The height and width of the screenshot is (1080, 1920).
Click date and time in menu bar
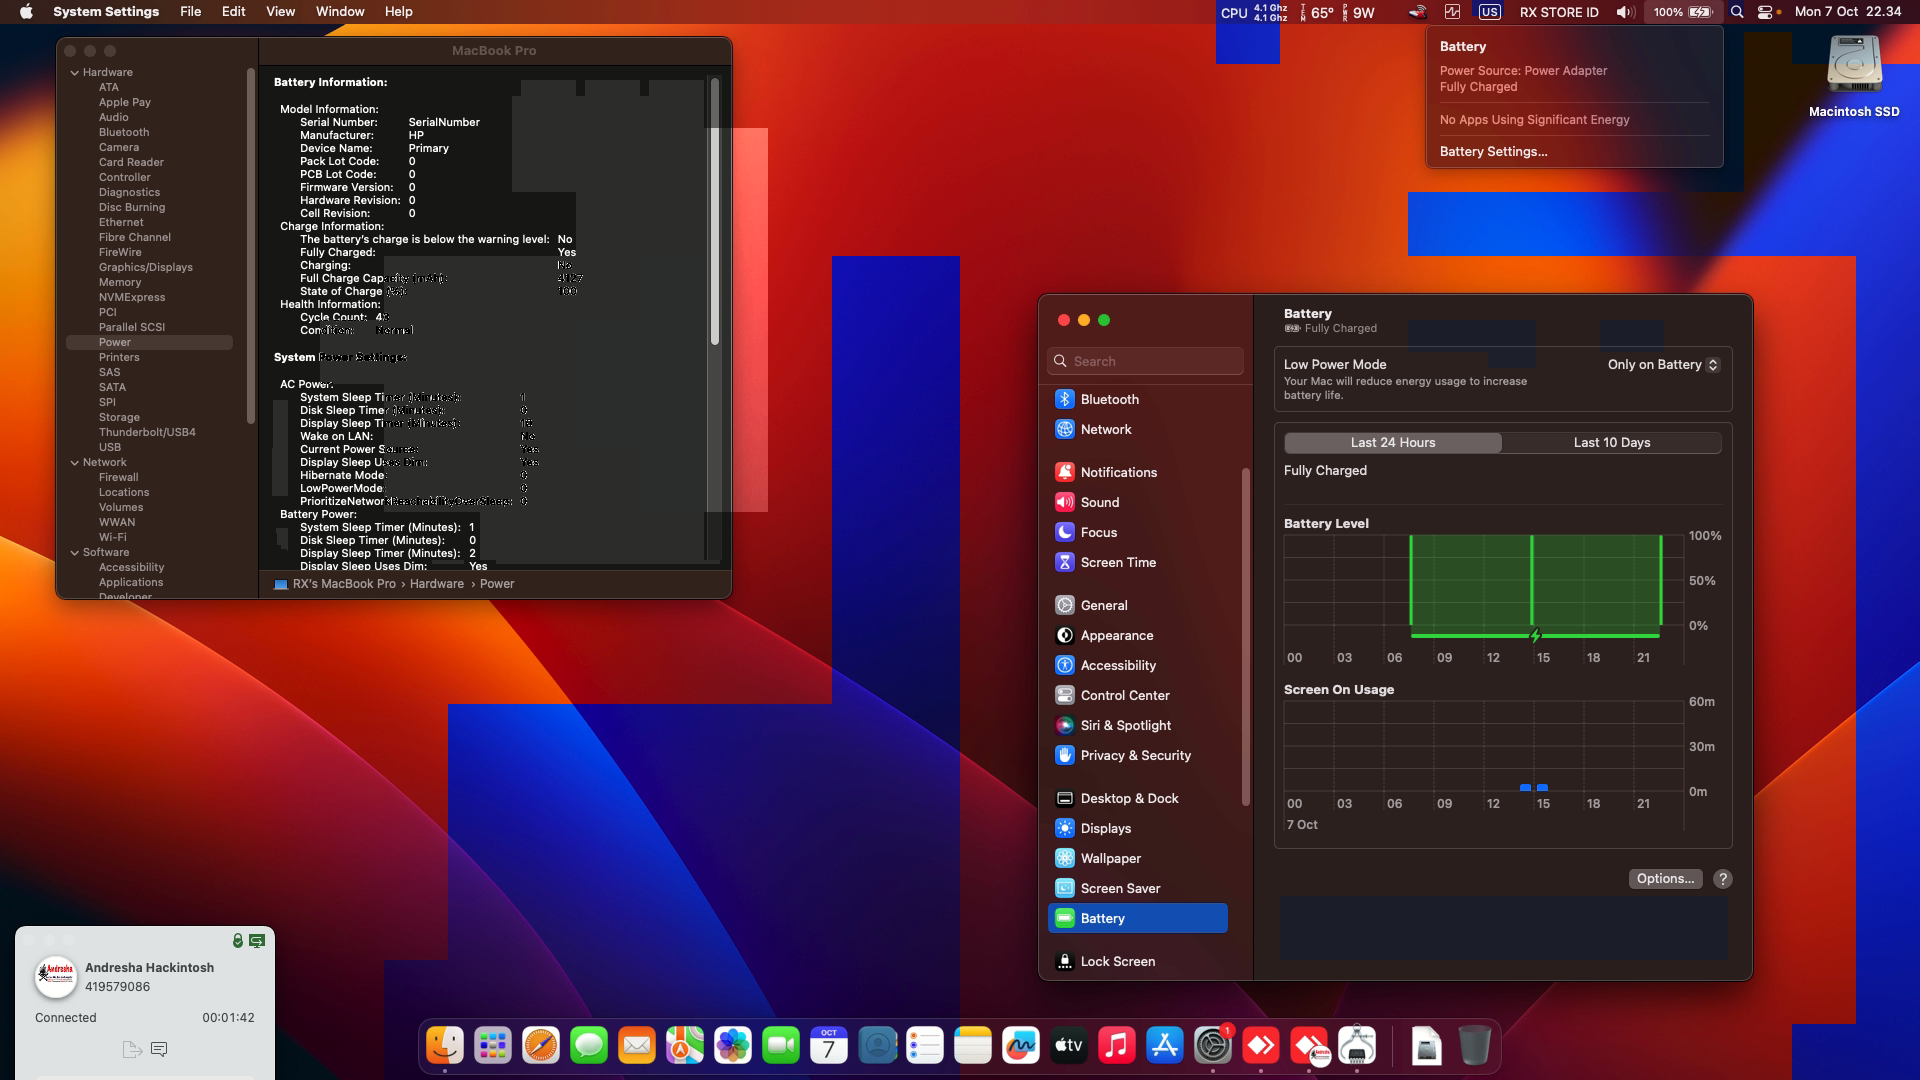pos(1847,12)
